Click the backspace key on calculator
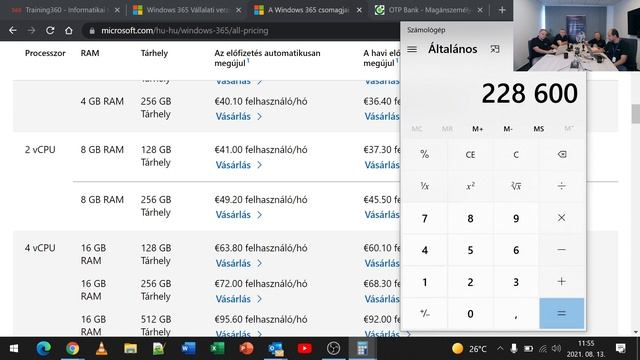The width and height of the screenshot is (640, 360). [x=562, y=154]
